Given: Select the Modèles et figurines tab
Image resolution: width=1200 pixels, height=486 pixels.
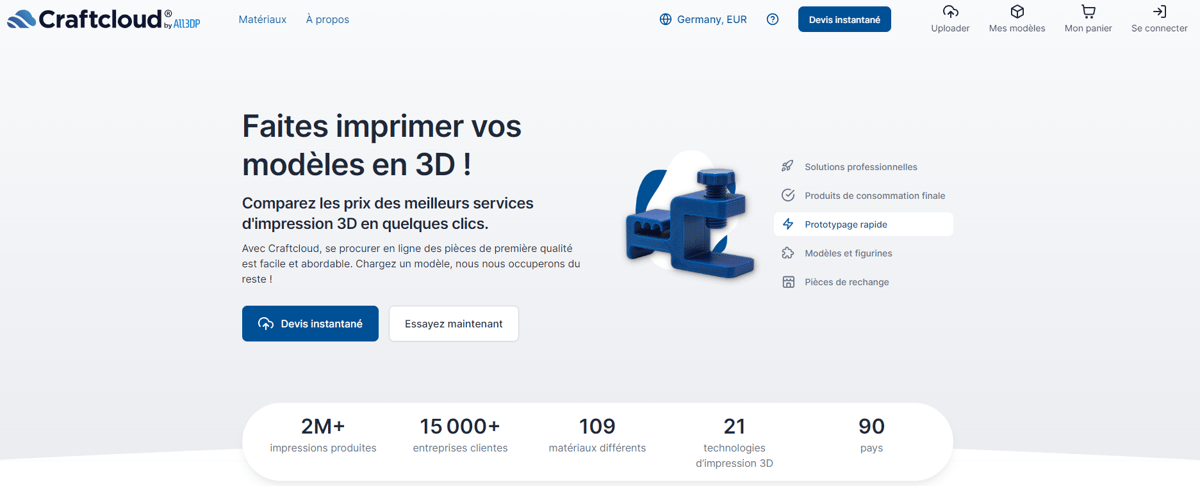Looking at the screenshot, I should (863, 253).
